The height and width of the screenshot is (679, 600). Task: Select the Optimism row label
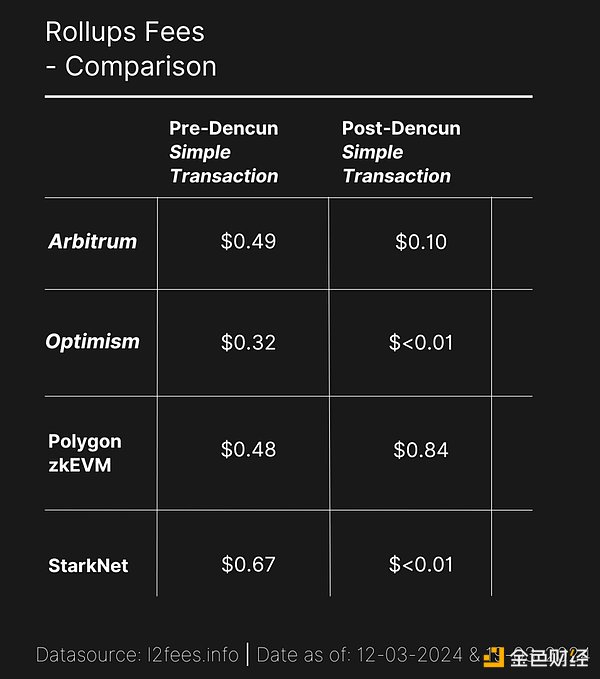[x=93, y=341]
